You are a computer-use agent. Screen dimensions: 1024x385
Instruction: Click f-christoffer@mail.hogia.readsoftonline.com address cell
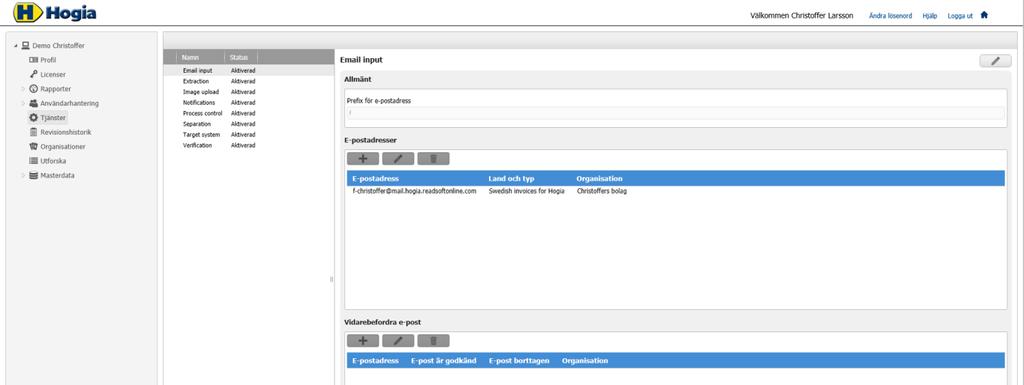tap(415, 191)
